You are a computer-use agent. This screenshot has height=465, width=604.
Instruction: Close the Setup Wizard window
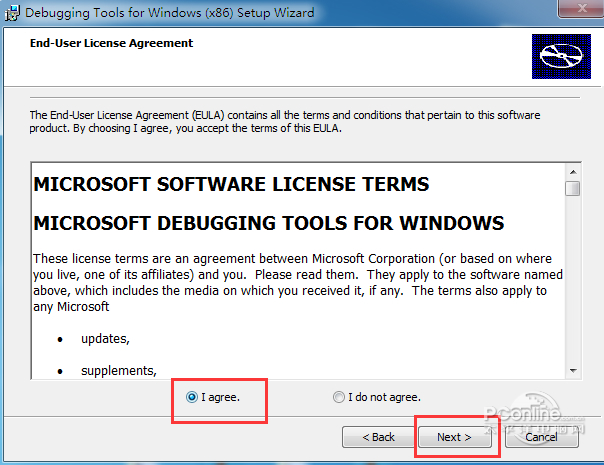(x=581, y=8)
